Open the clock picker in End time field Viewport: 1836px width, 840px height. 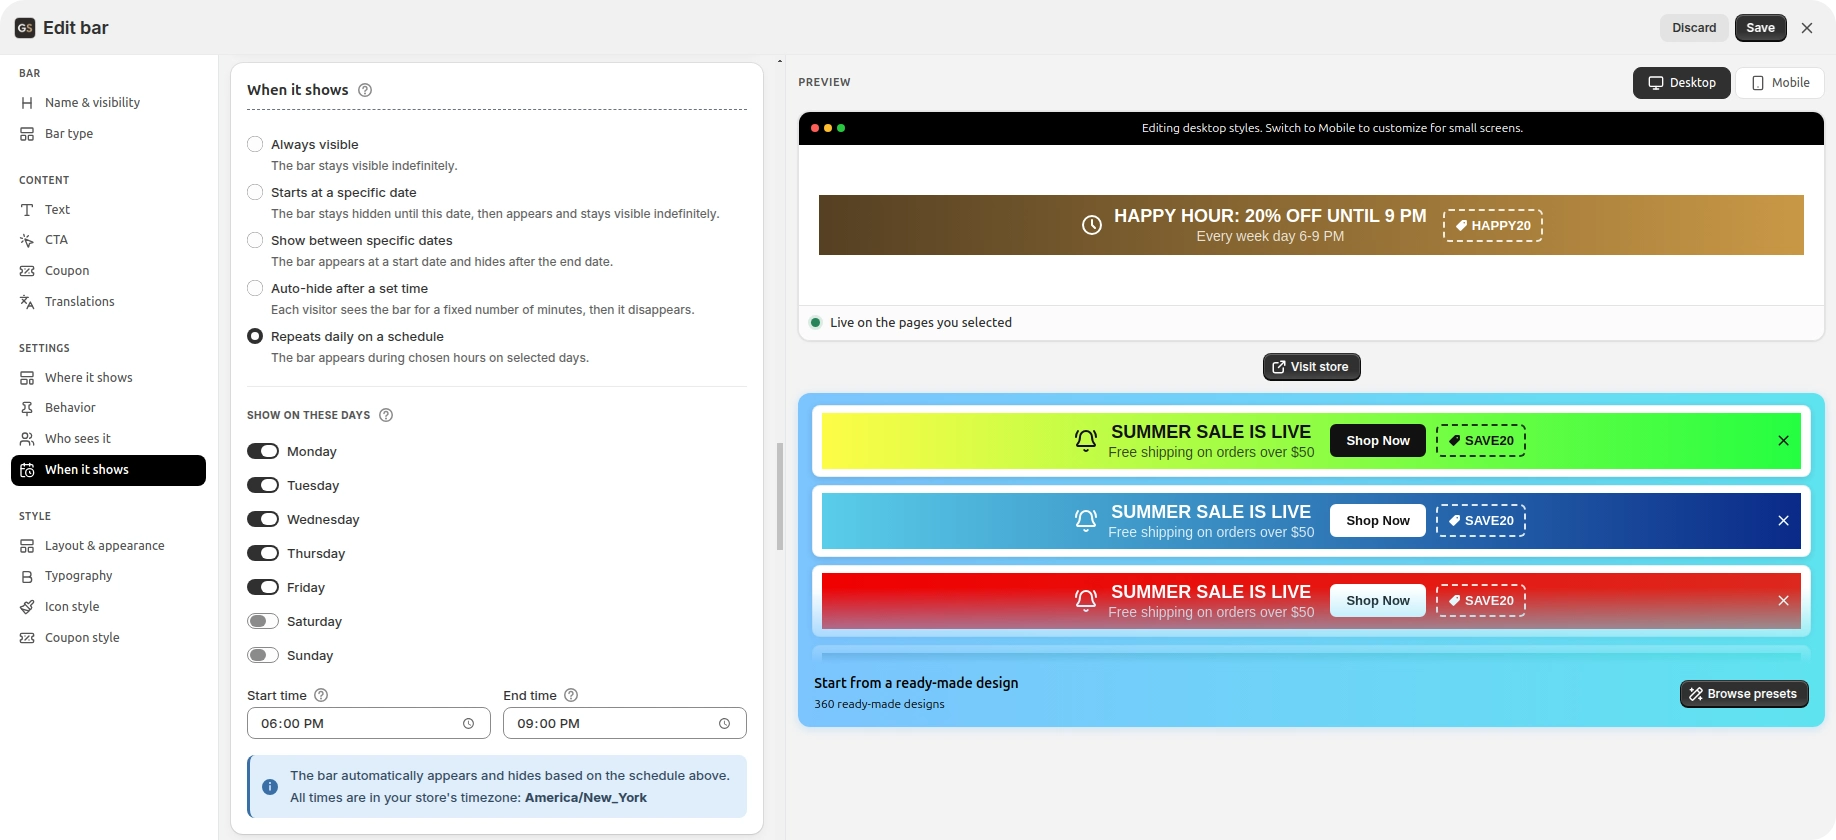pos(724,723)
